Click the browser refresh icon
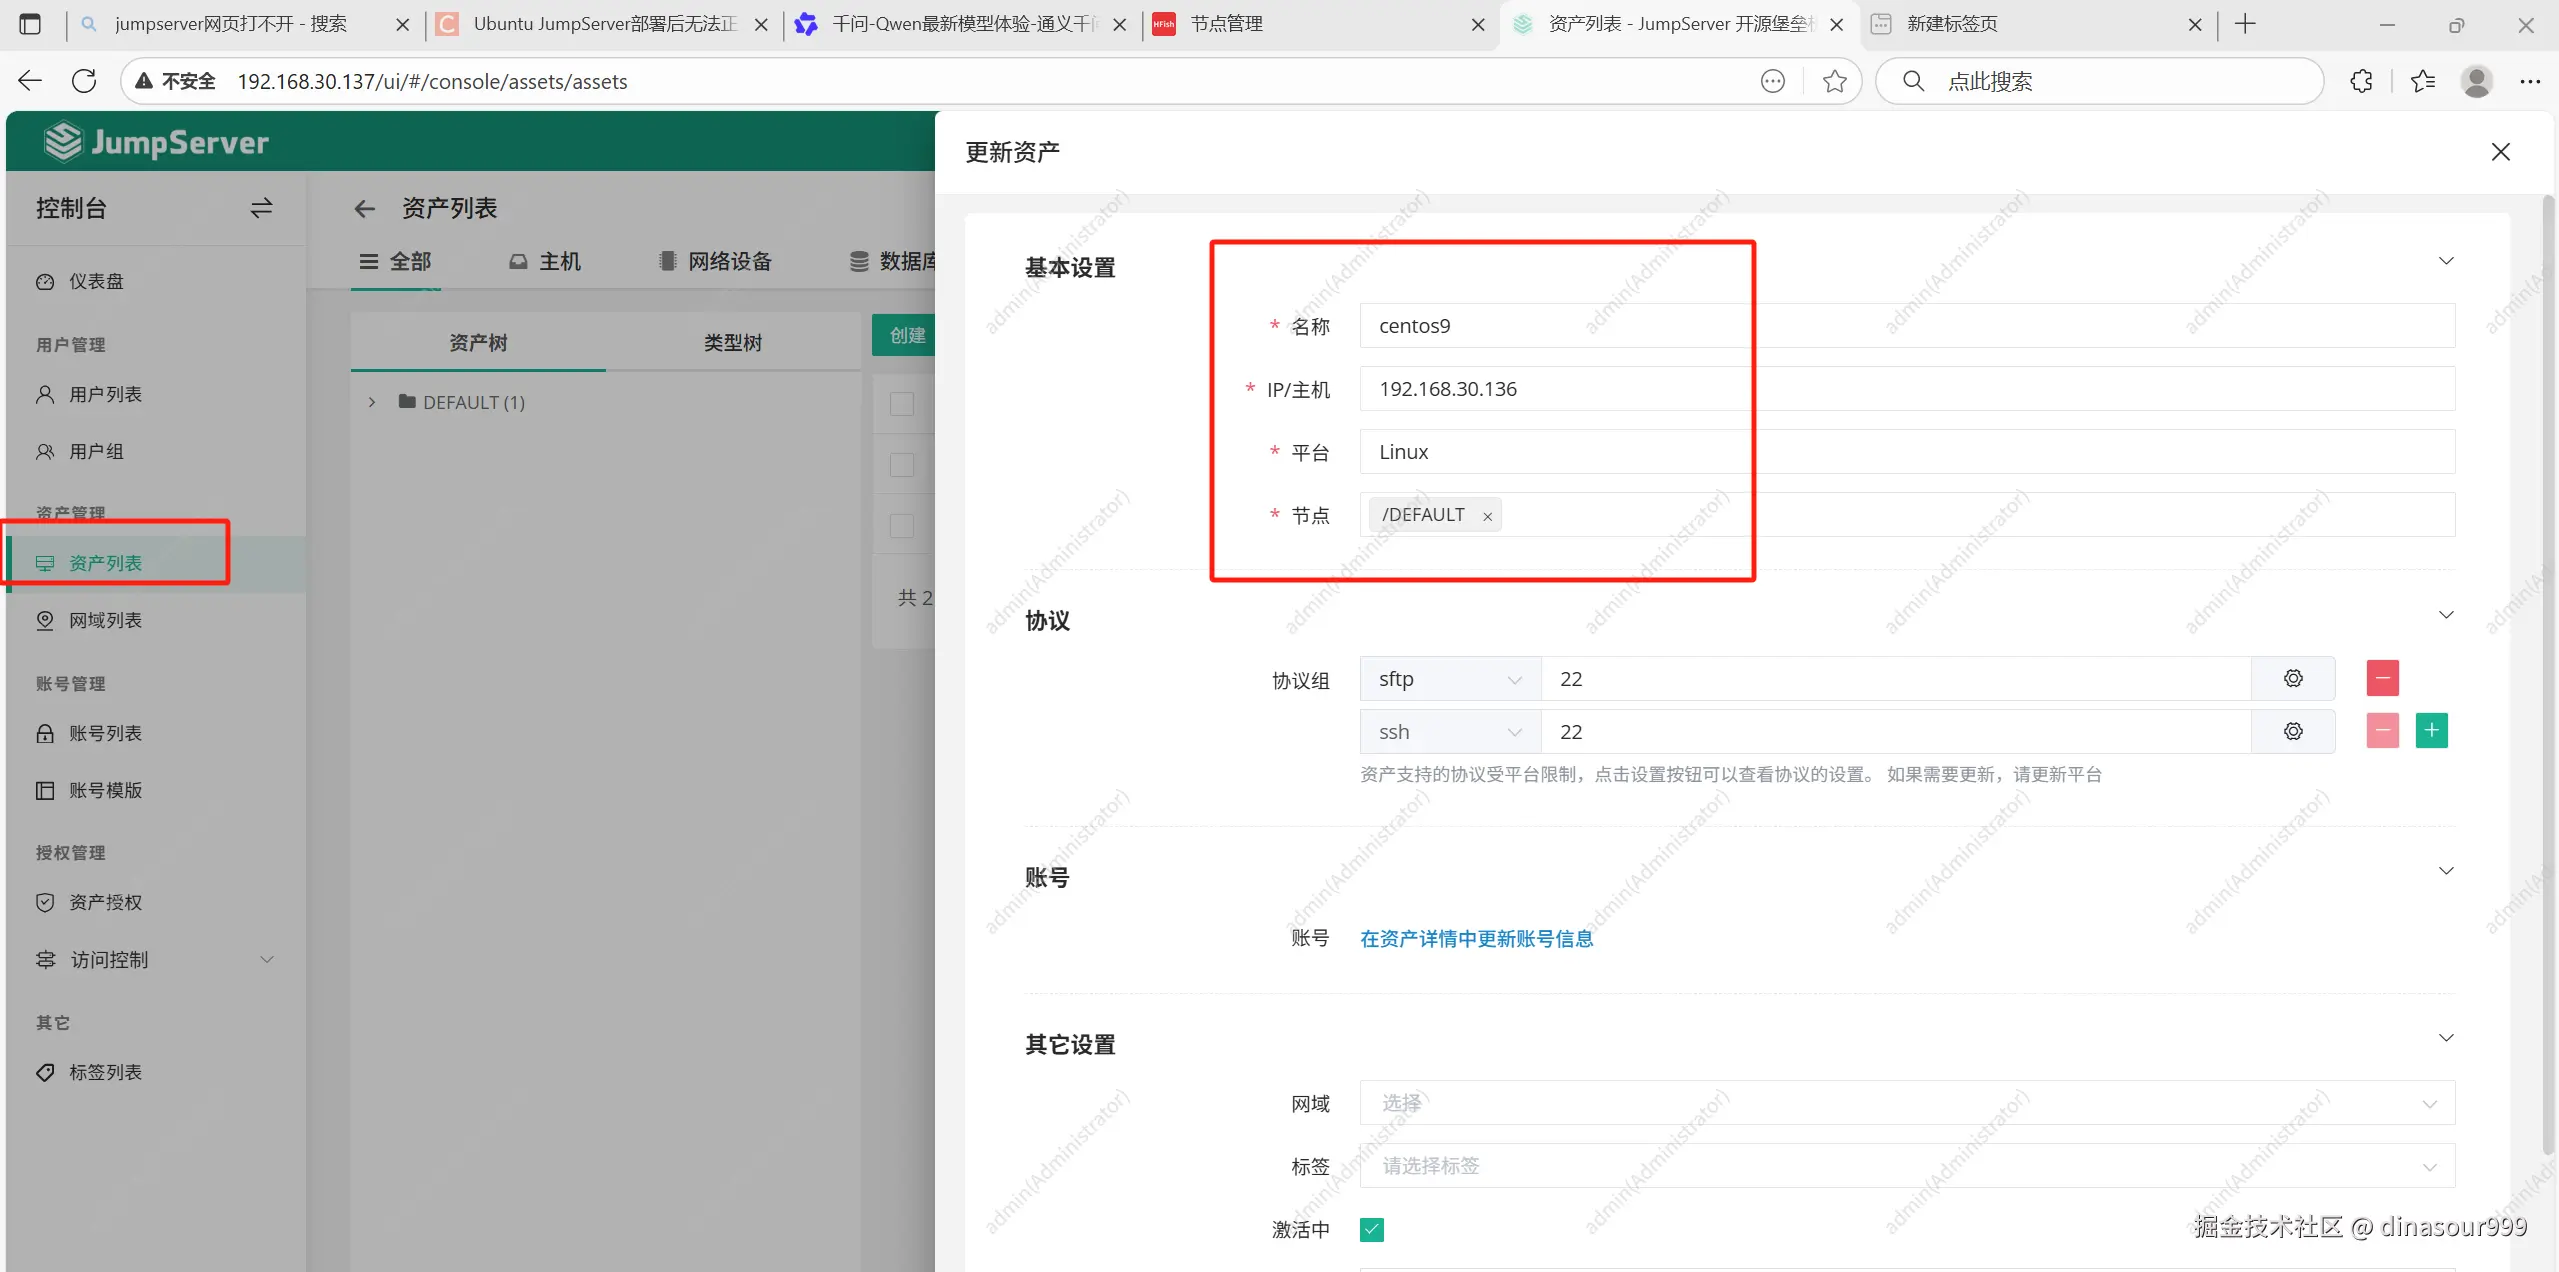 [84, 81]
